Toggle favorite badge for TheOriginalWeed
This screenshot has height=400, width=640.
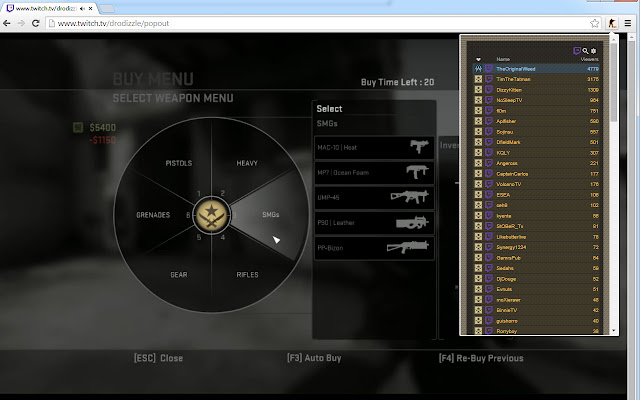[x=478, y=69]
